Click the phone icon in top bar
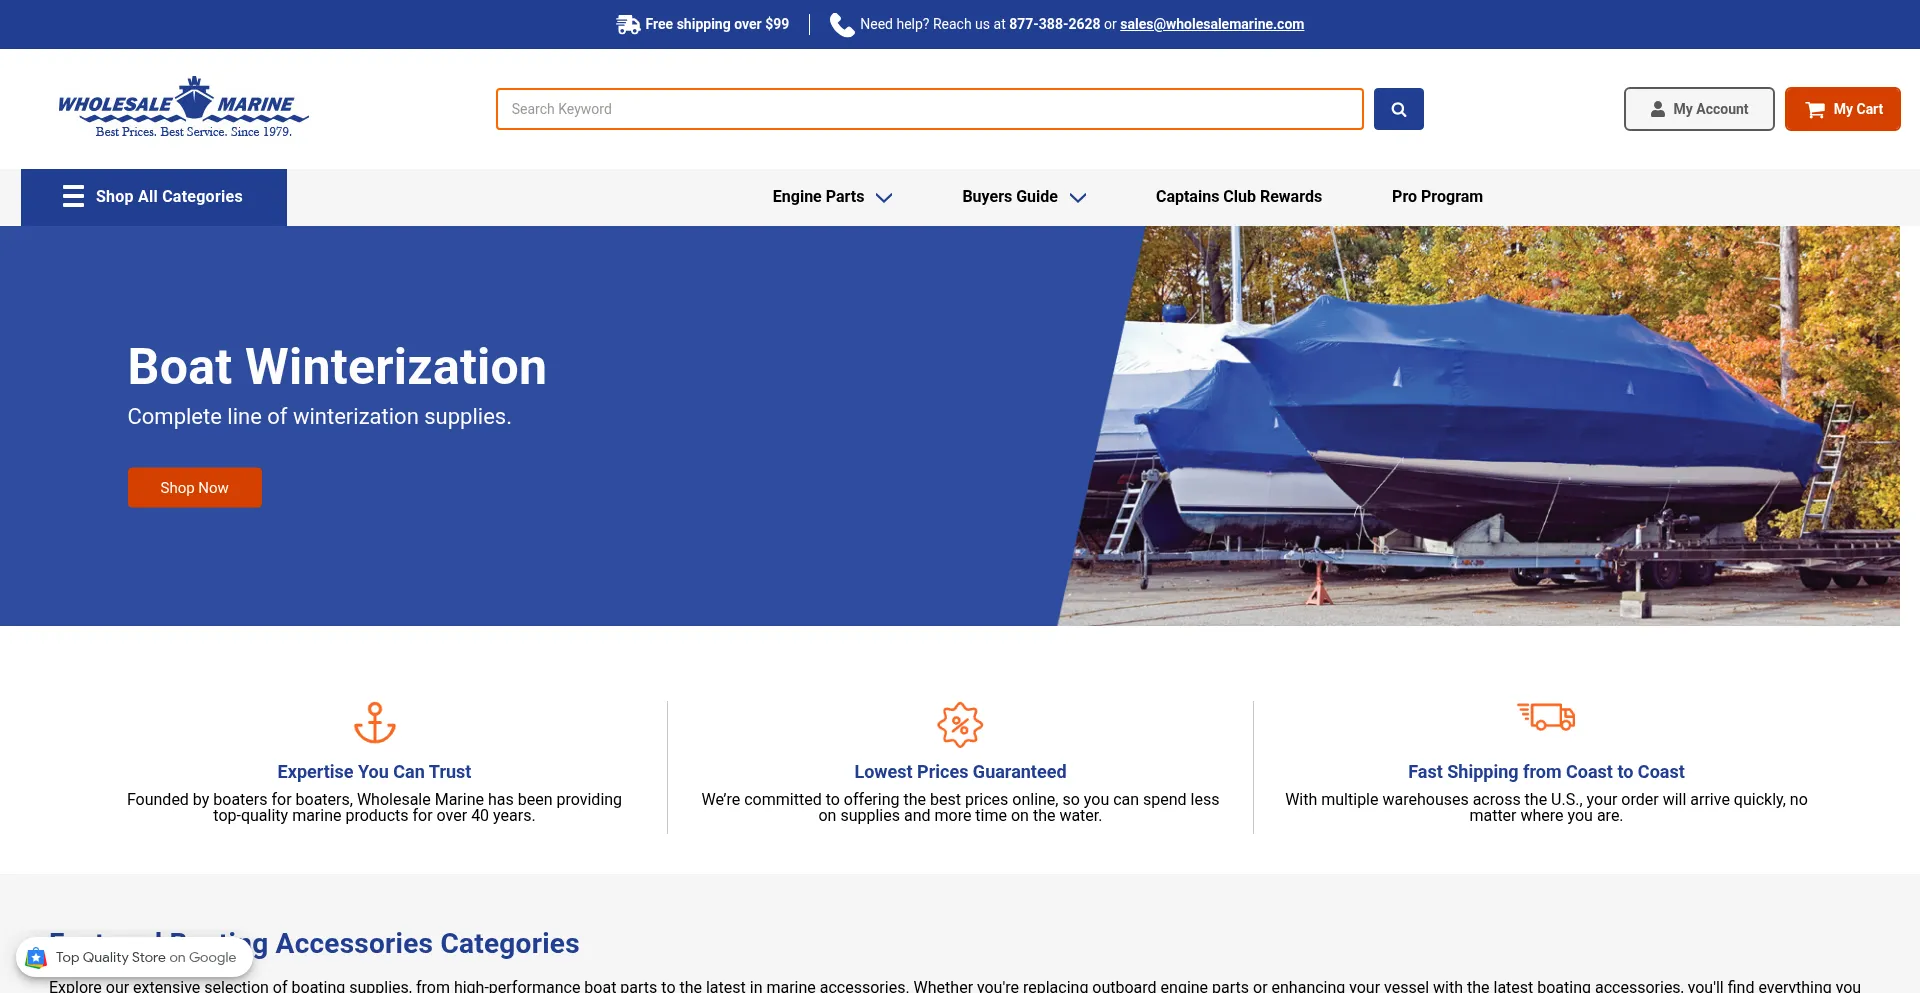 click(842, 25)
